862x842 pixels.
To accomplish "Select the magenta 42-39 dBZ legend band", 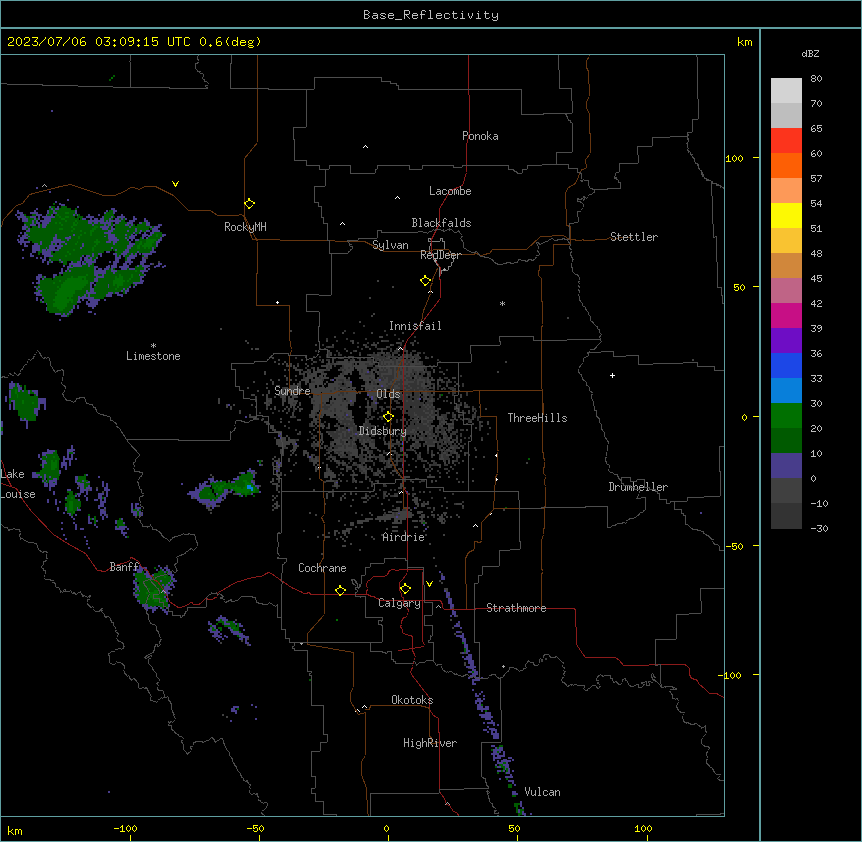I will 786,315.
